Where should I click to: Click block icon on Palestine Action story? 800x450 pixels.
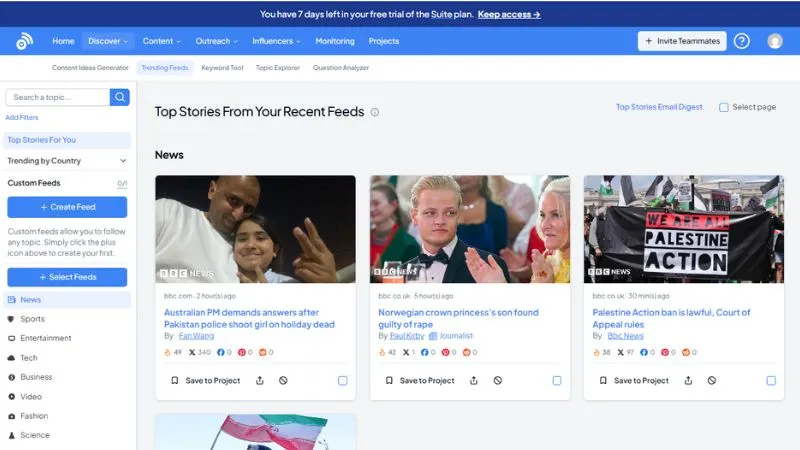coord(712,381)
